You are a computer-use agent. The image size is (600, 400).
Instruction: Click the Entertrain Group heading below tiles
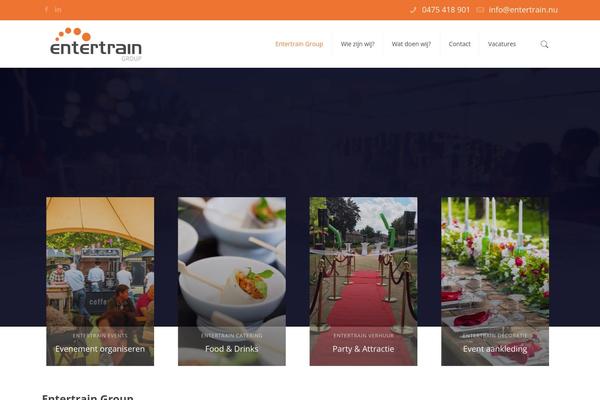88,397
